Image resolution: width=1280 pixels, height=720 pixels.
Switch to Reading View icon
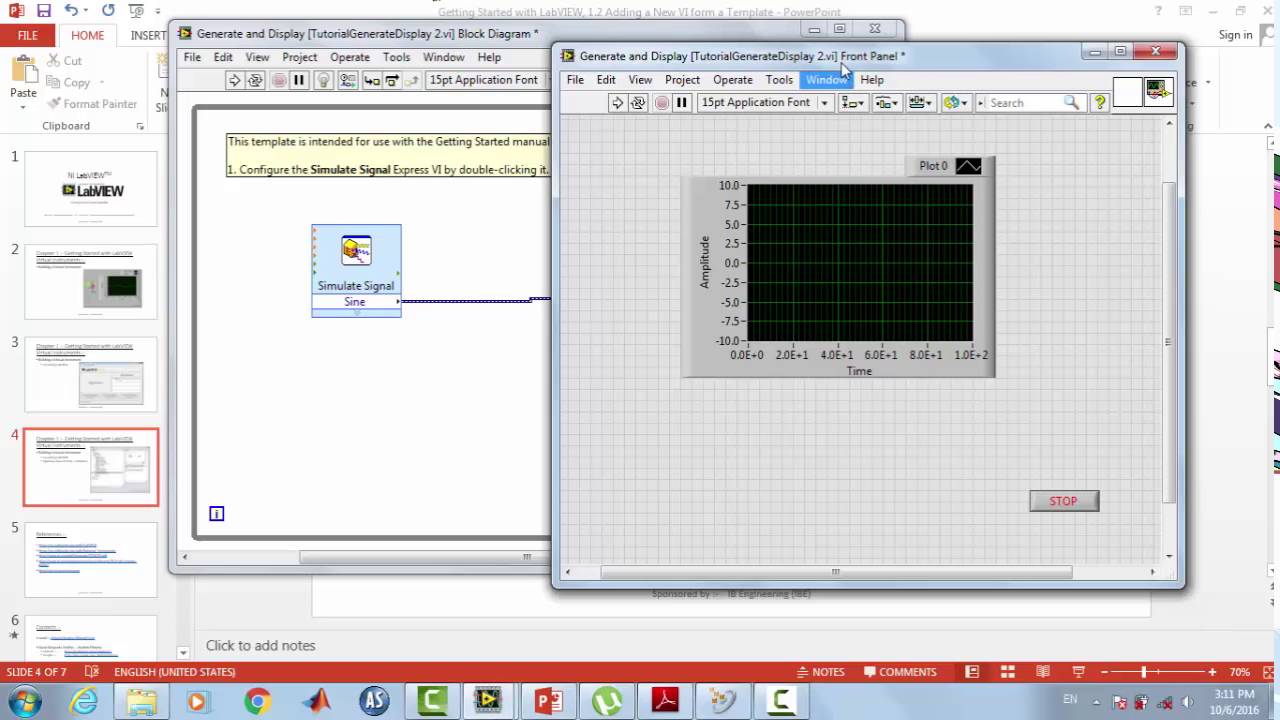pyautogui.click(x=1043, y=672)
